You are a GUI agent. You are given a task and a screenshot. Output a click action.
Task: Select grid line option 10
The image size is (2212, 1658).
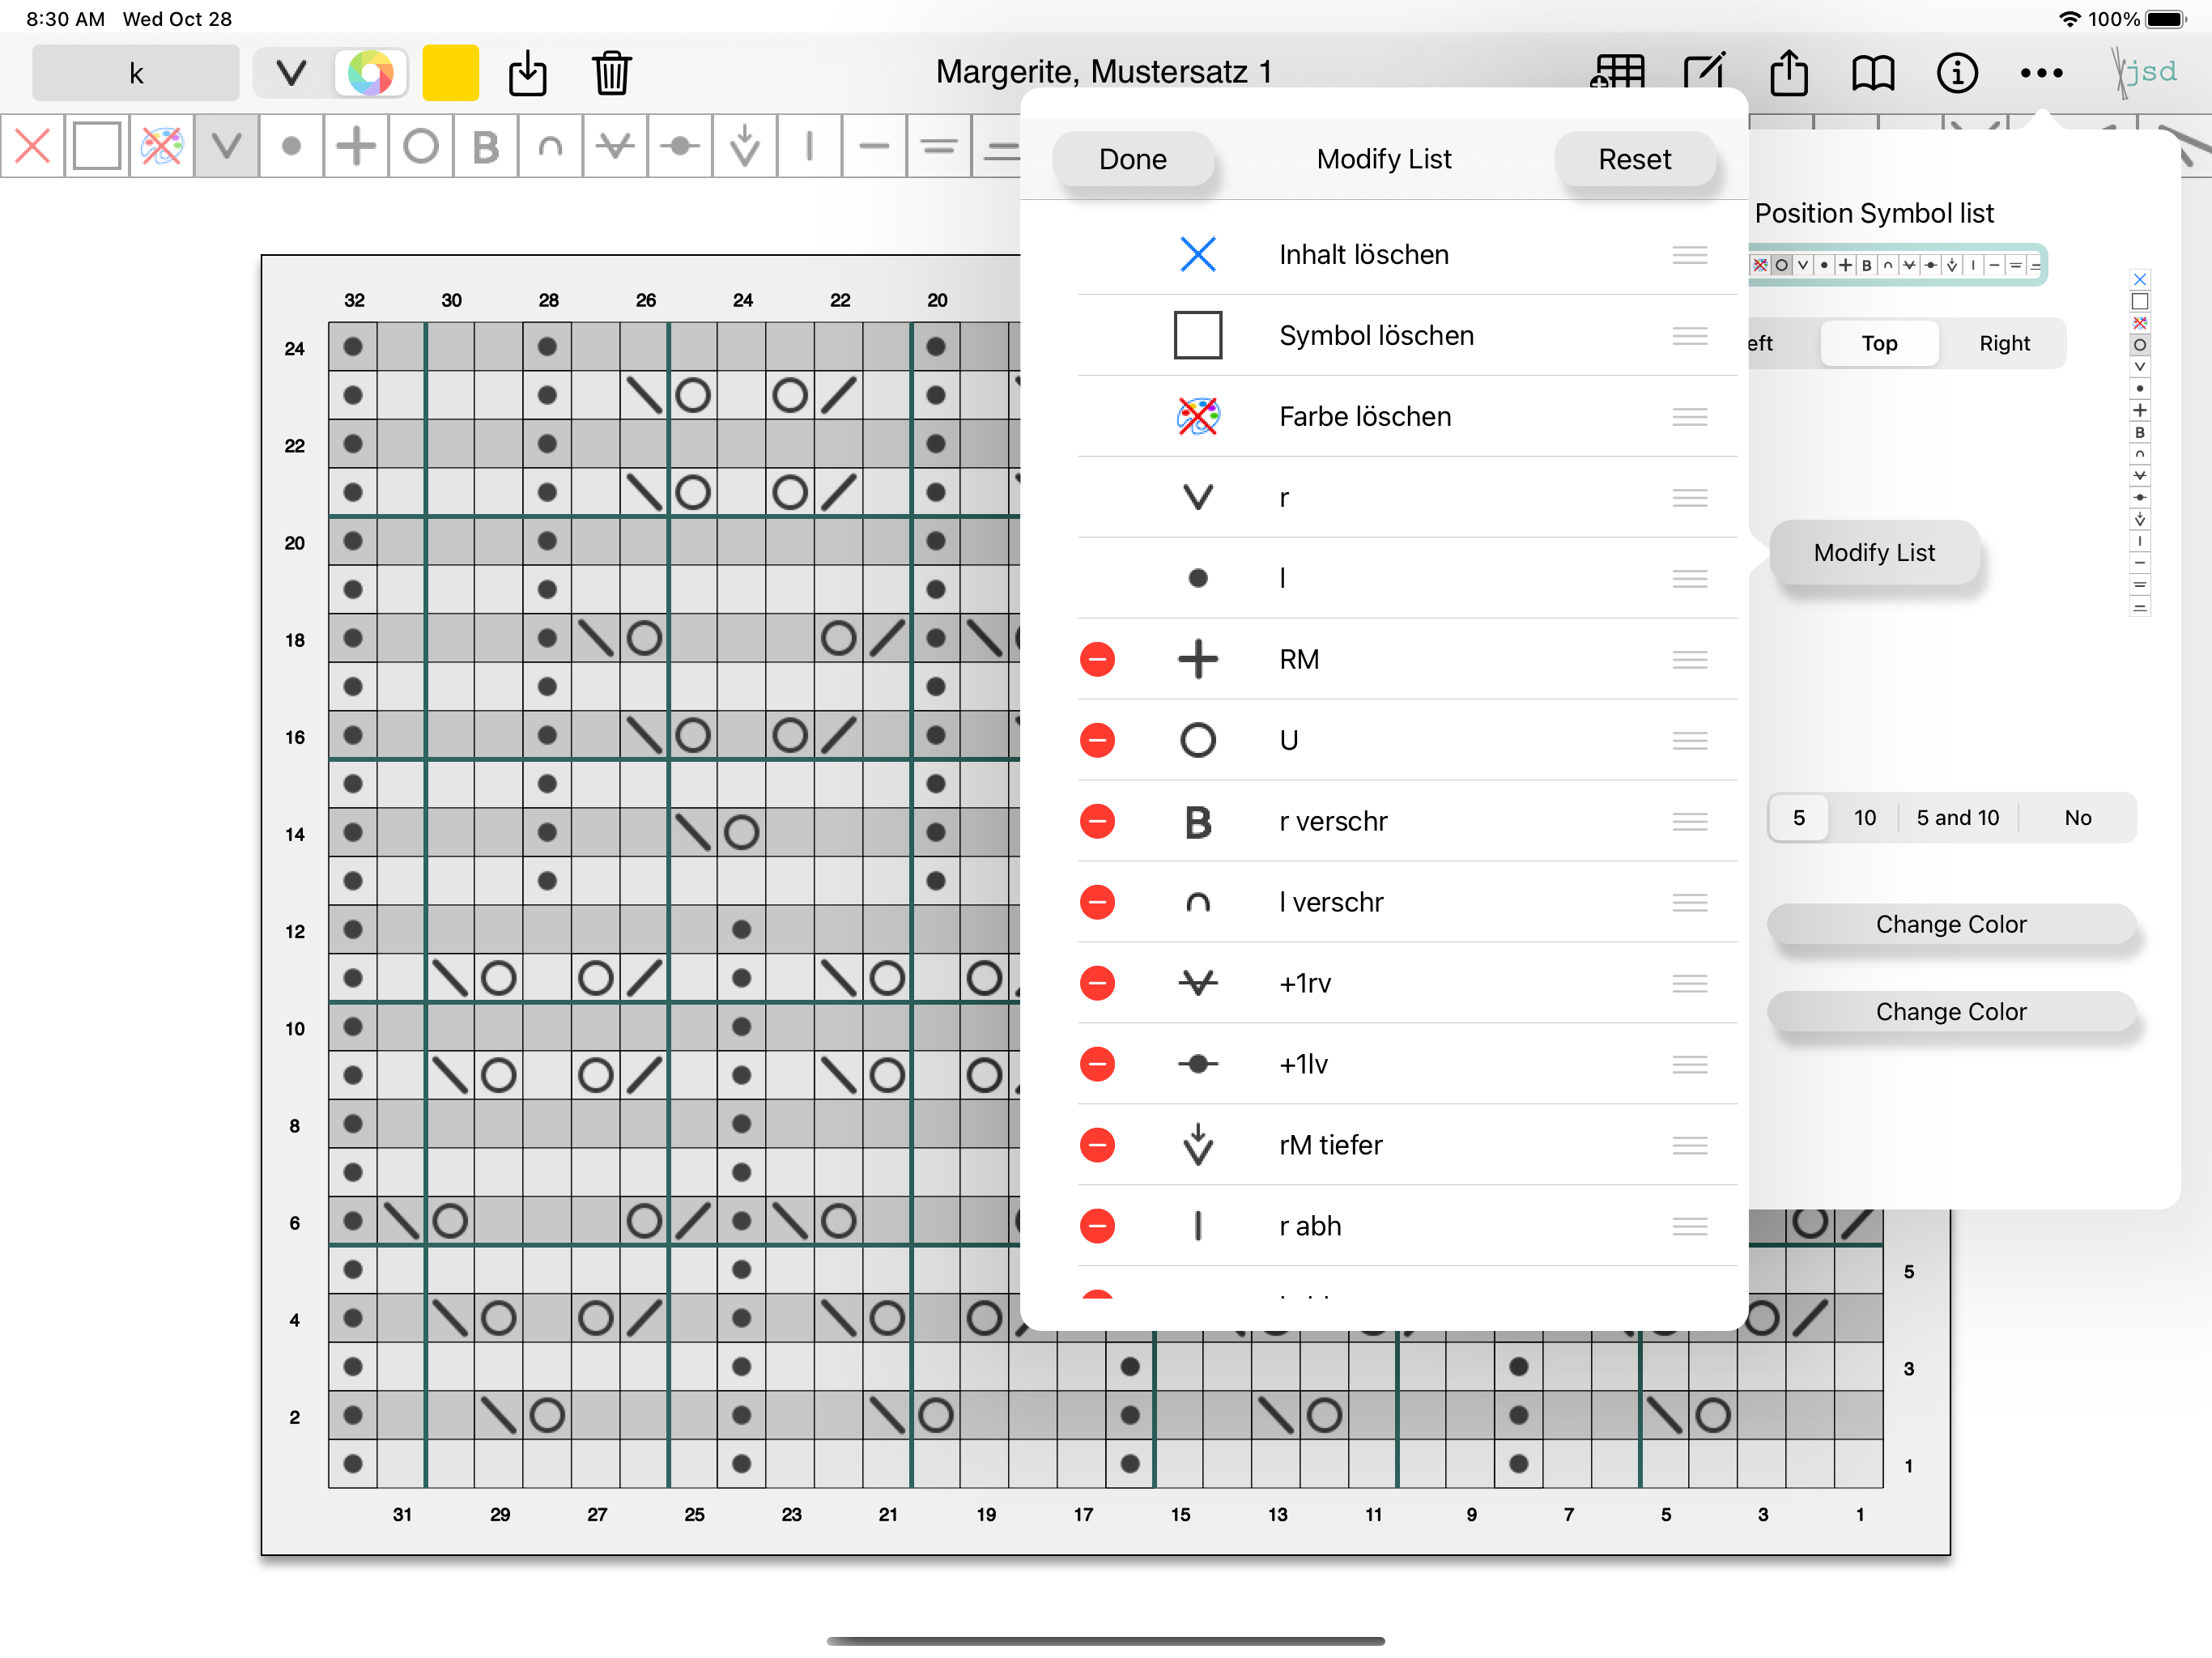1864,818
